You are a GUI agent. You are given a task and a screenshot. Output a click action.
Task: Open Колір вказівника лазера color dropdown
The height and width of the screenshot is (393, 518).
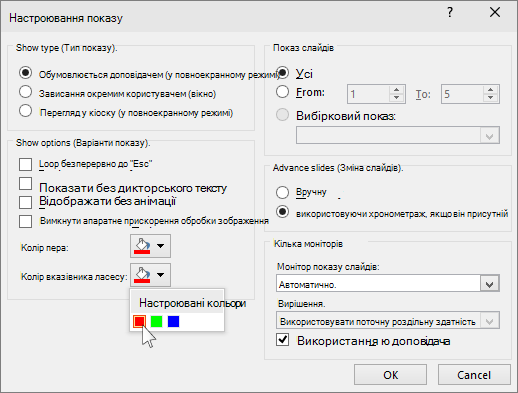point(150,275)
